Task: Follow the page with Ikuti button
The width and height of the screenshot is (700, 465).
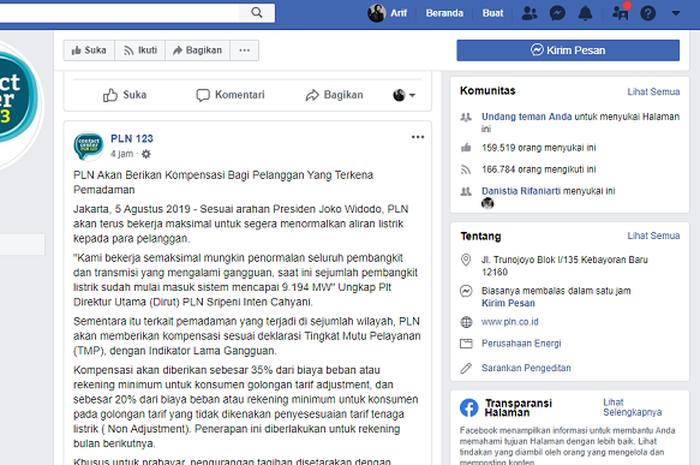Action: coord(140,50)
